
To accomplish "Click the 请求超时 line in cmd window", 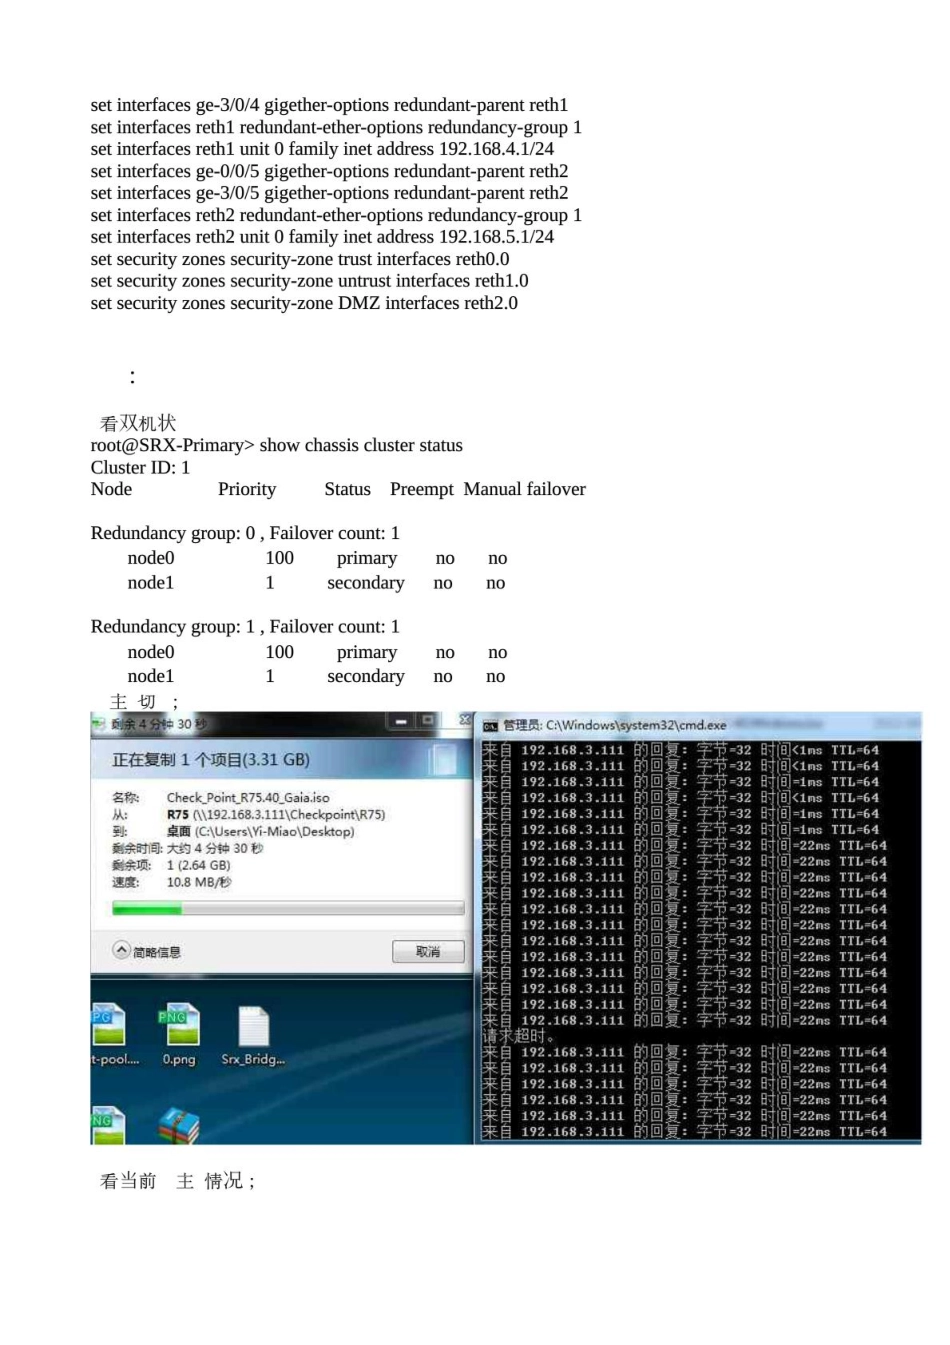I will click(518, 1036).
